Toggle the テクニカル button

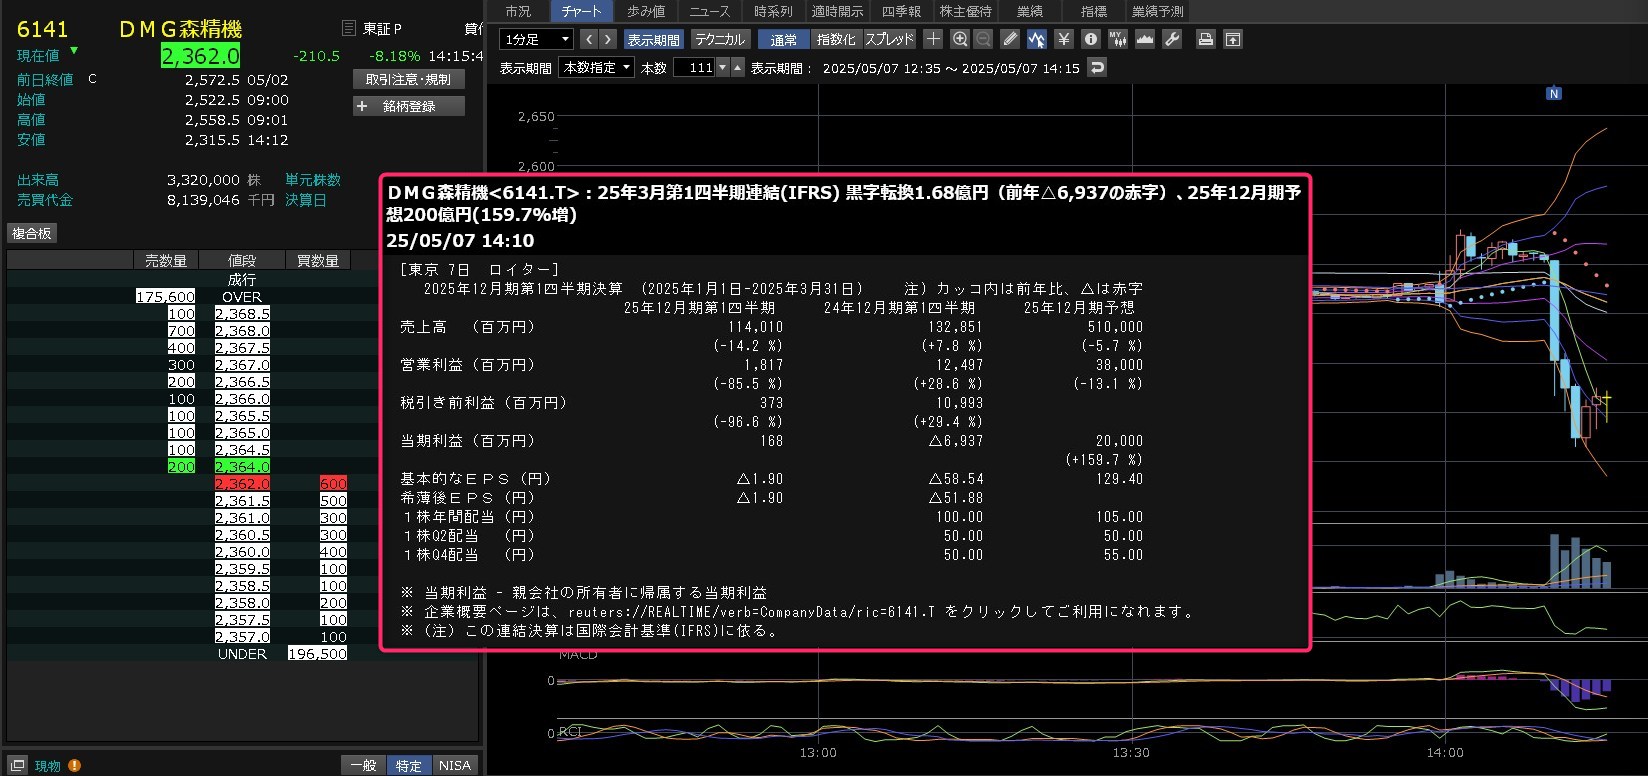click(x=720, y=39)
